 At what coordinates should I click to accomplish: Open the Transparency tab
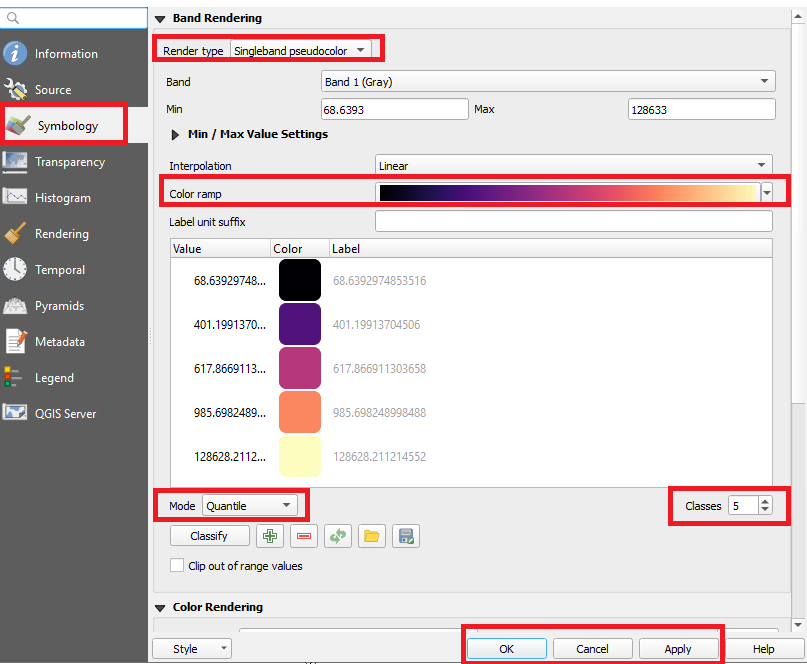[74, 162]
